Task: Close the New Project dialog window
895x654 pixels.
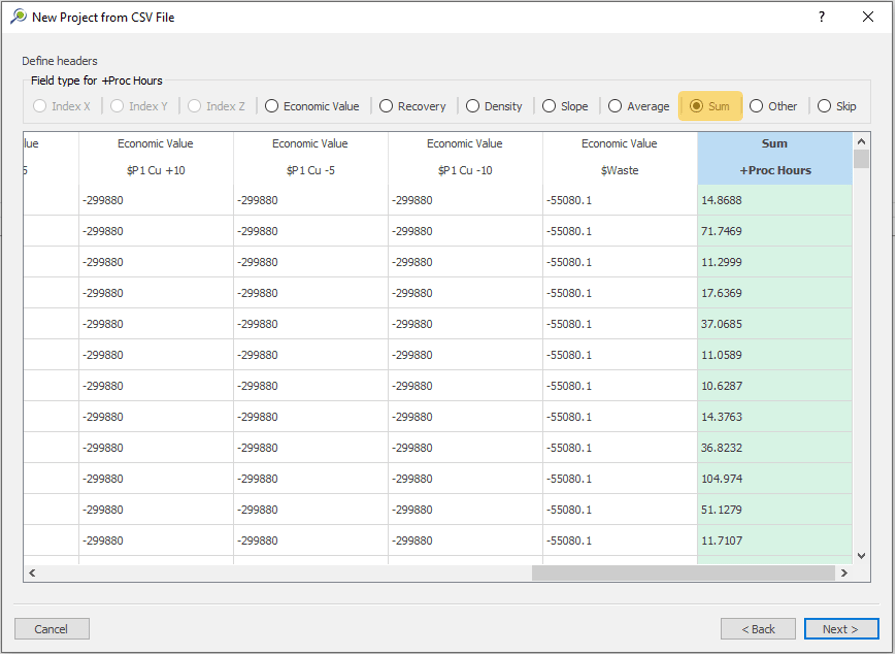Action: tap(867, 17)
